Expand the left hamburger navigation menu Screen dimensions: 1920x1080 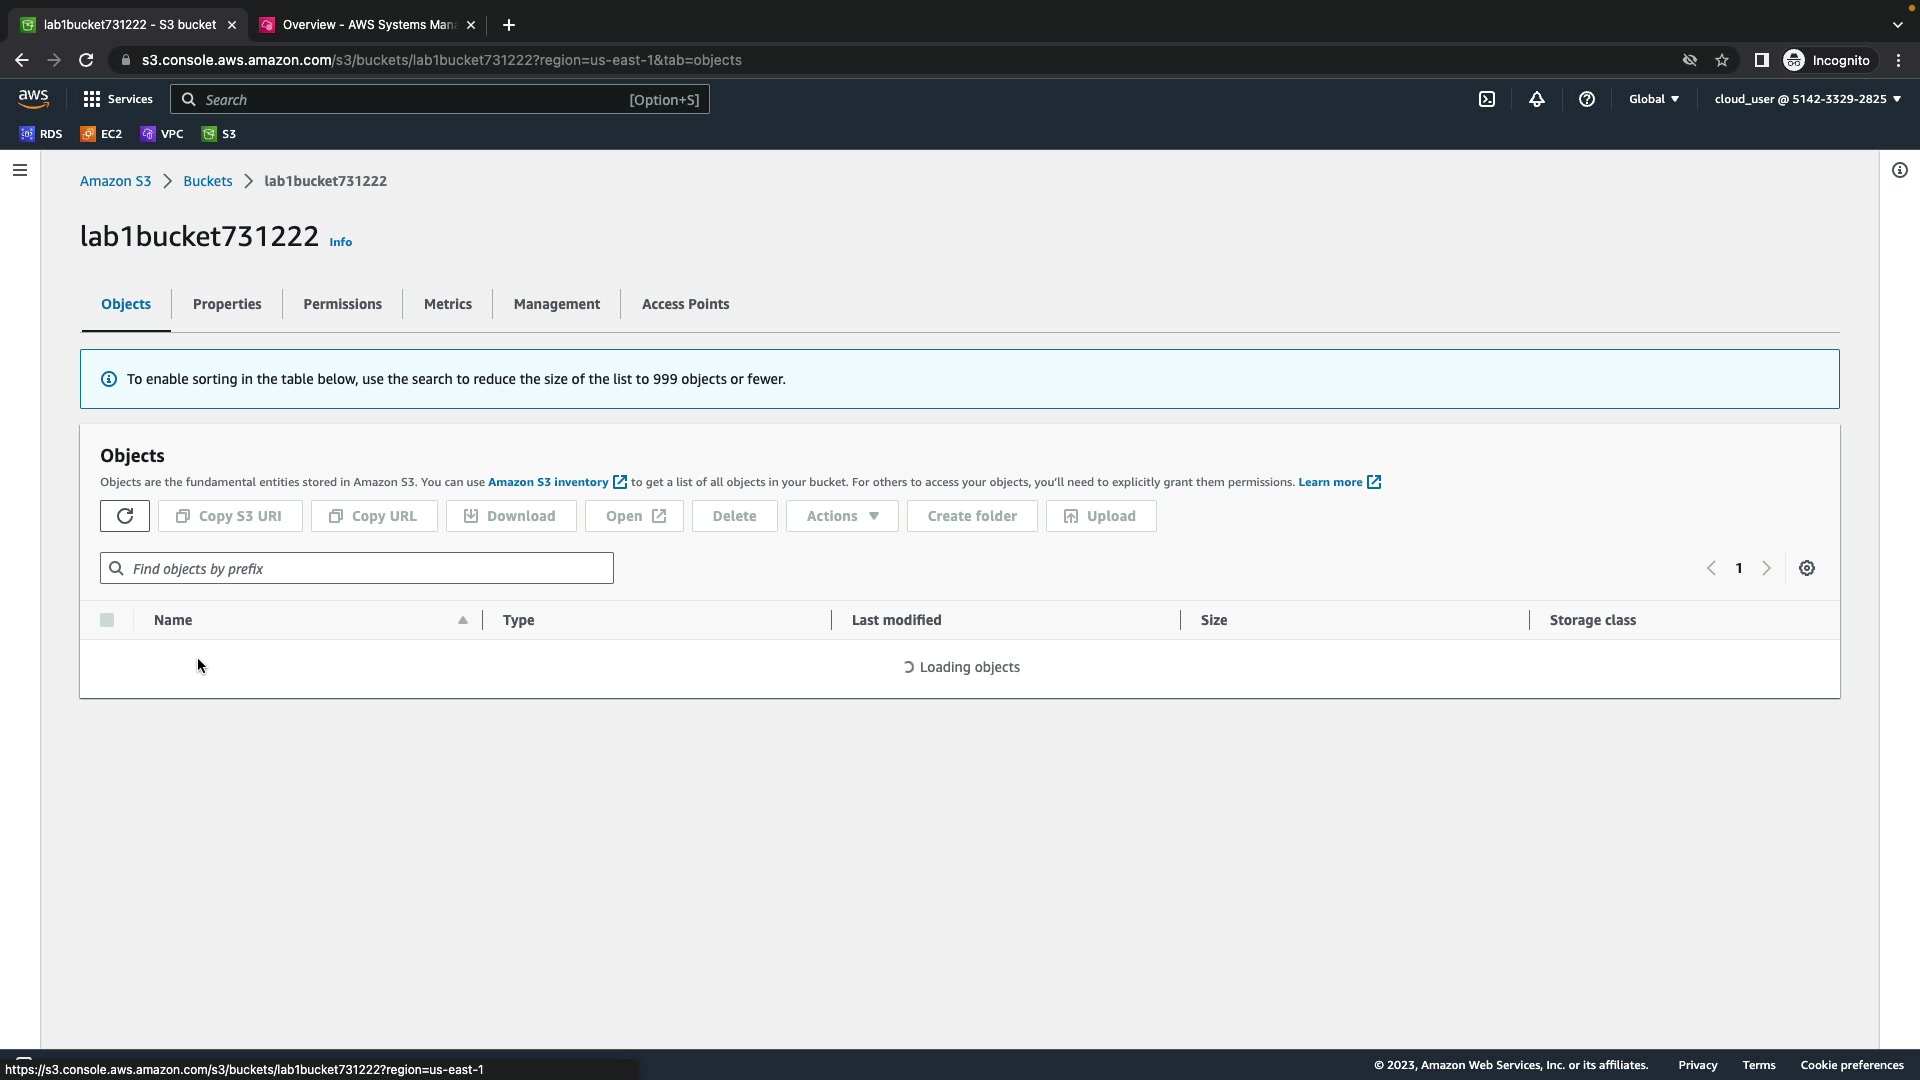point(19,170)
